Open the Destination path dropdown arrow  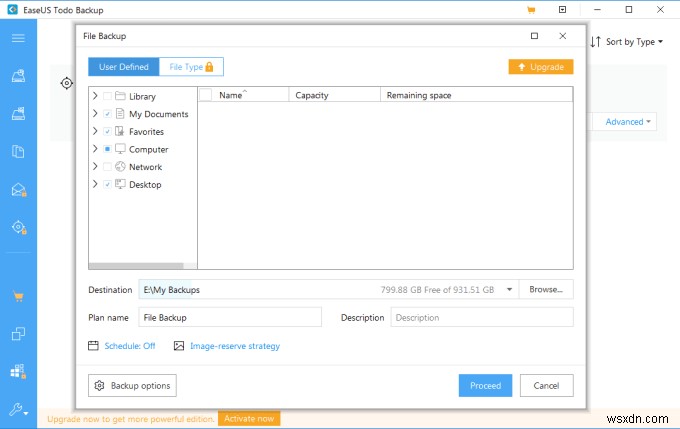[x=510, y=289]
